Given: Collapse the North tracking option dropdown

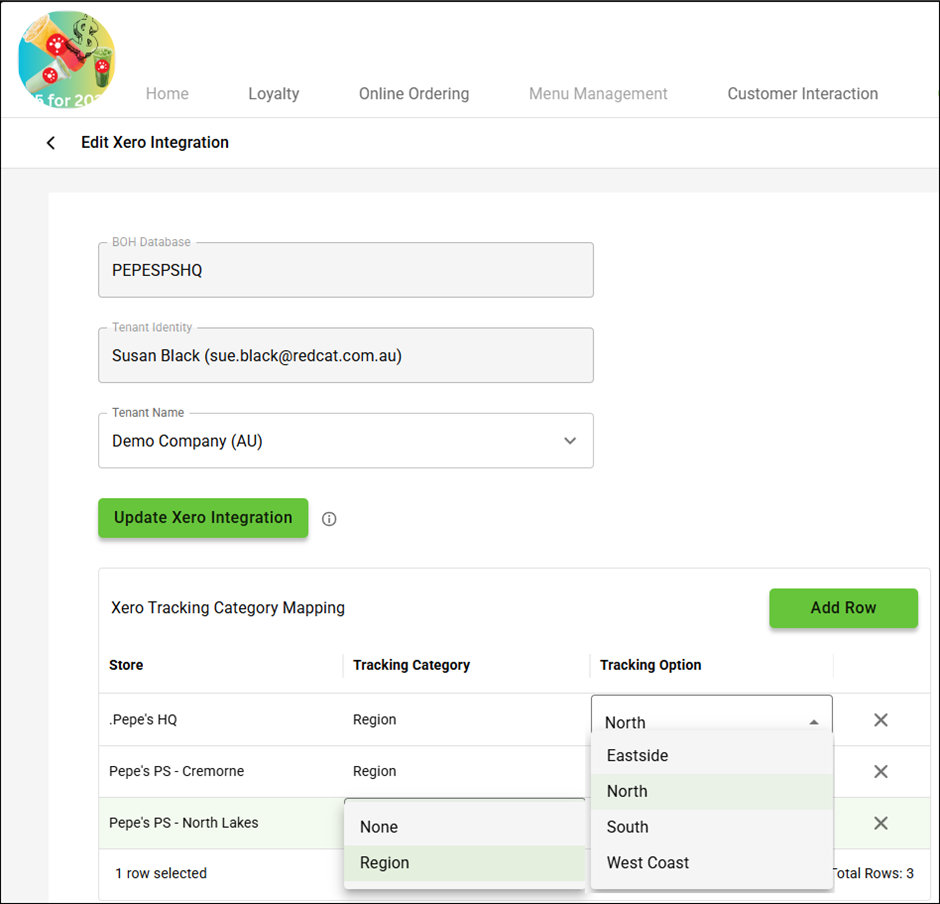Looking at the screenshot, I should 813,722.
